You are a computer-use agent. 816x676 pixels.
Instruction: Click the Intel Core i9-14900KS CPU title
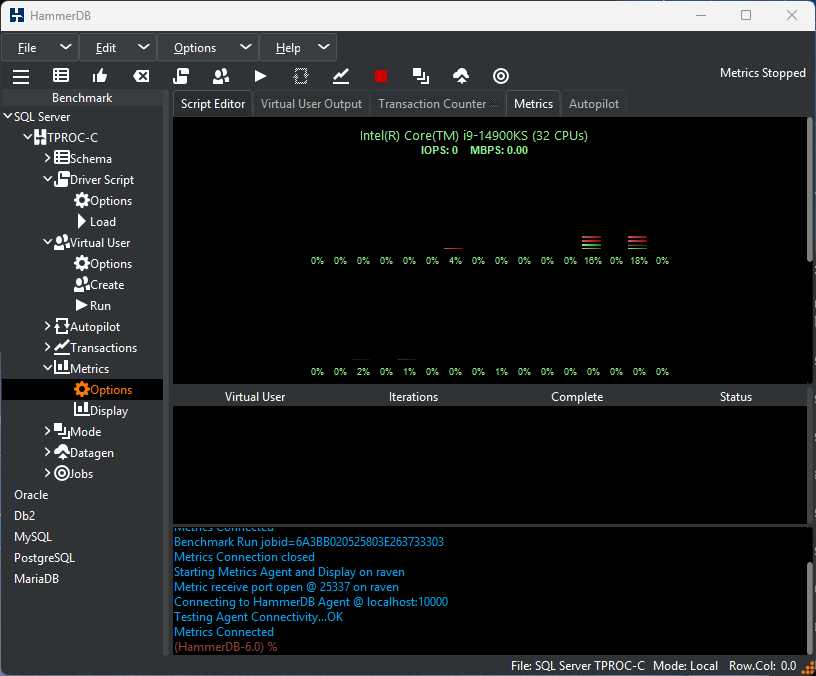tap(474, 135)
